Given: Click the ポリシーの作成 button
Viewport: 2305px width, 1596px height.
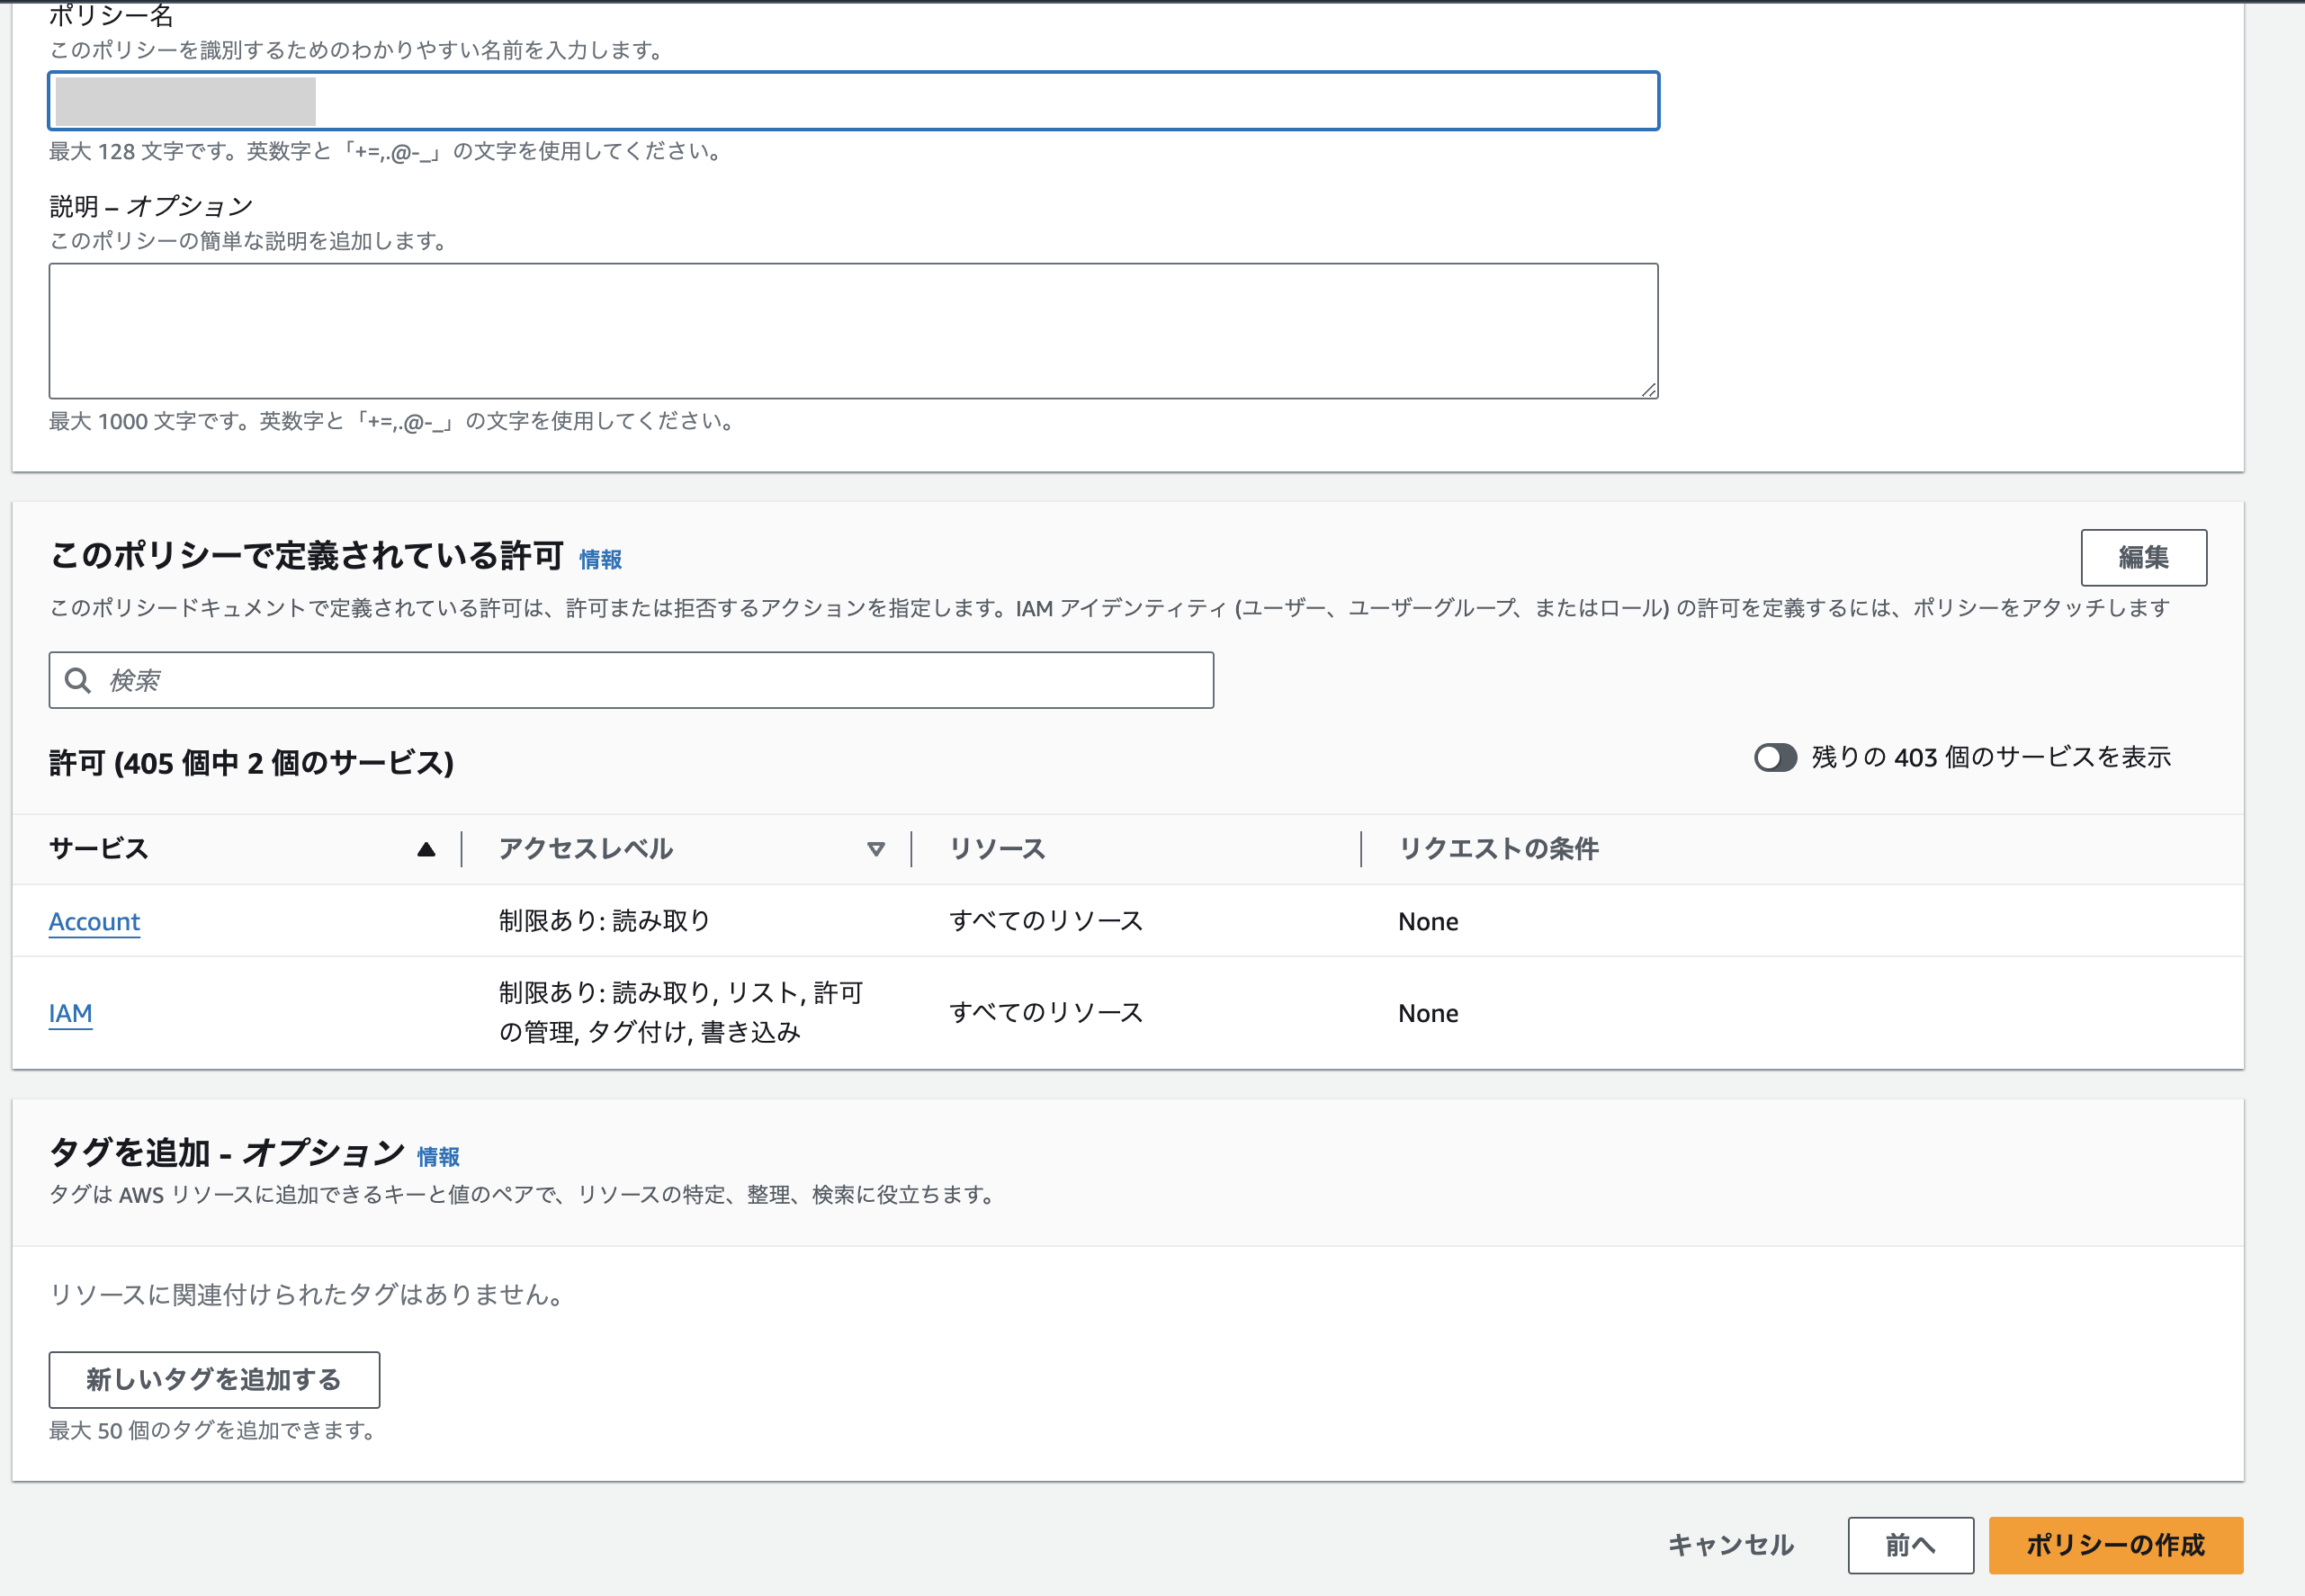Looking at the screenshot, I should click(2116, 1546).
